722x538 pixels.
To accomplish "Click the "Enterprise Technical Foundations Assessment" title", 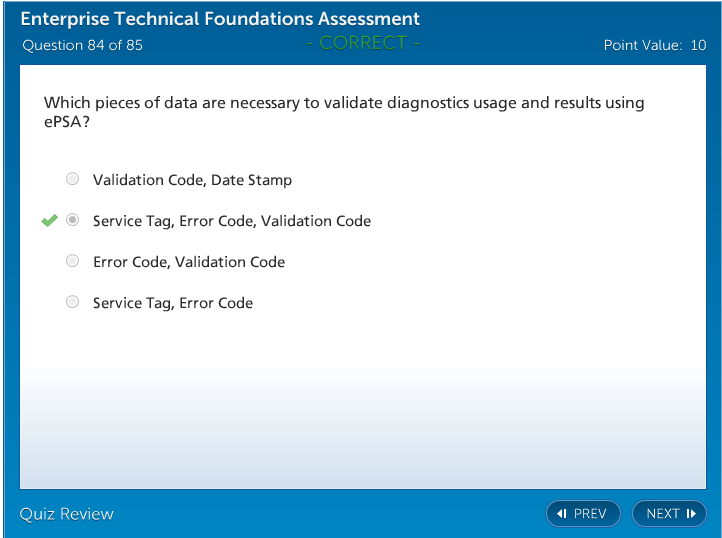I will 220,19.
